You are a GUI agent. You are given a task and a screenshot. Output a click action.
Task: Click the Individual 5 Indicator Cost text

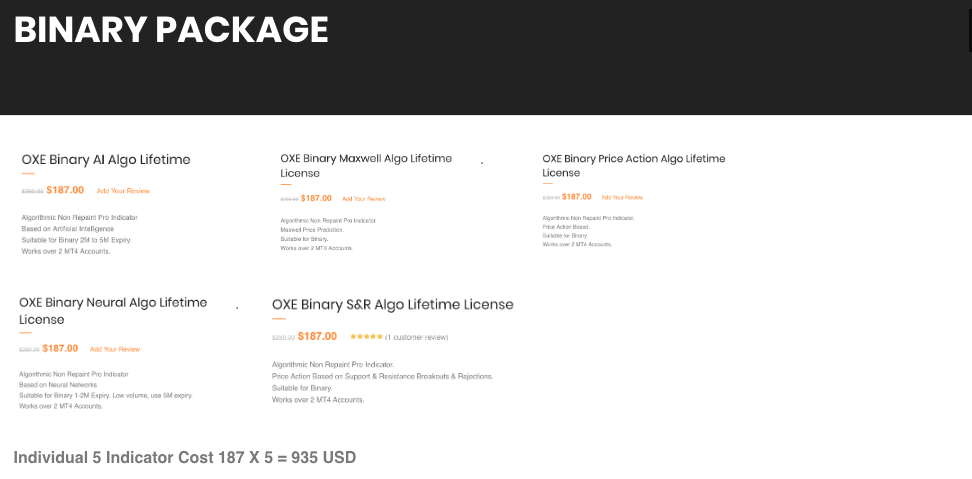tap(185, 457)
